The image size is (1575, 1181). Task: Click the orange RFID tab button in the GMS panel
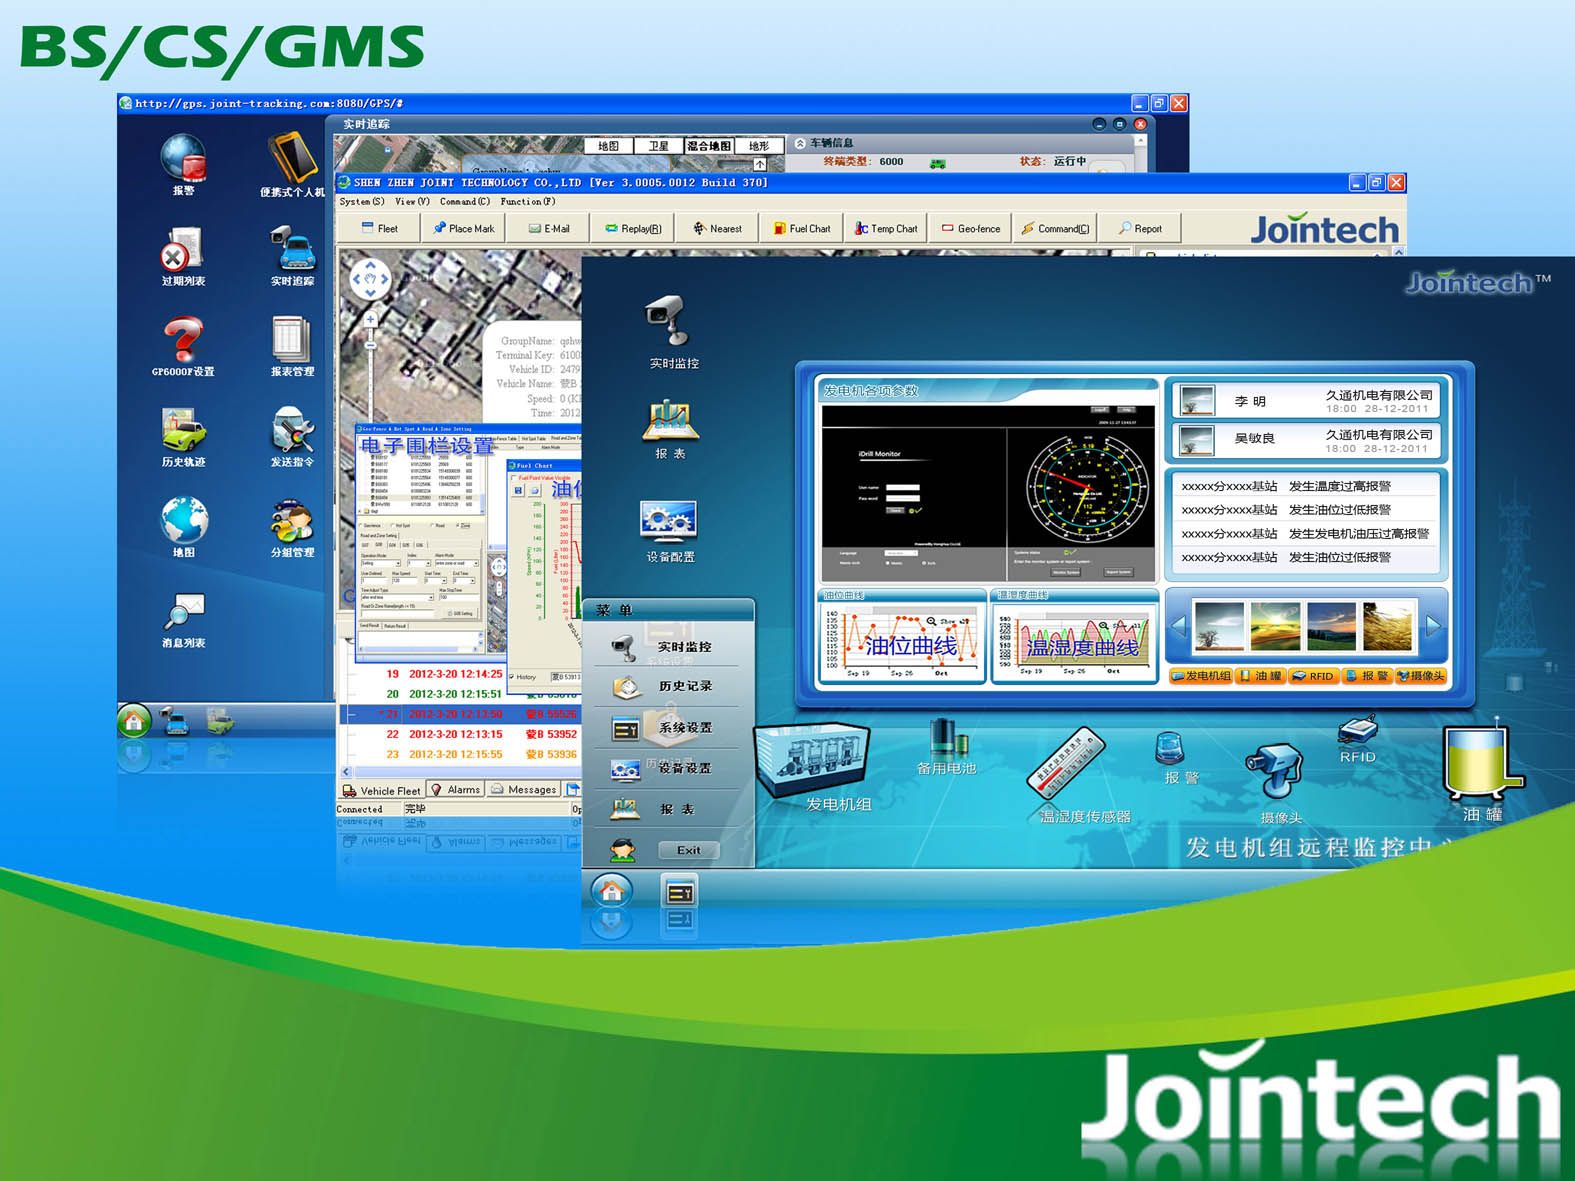click(x=1312, y=676)
